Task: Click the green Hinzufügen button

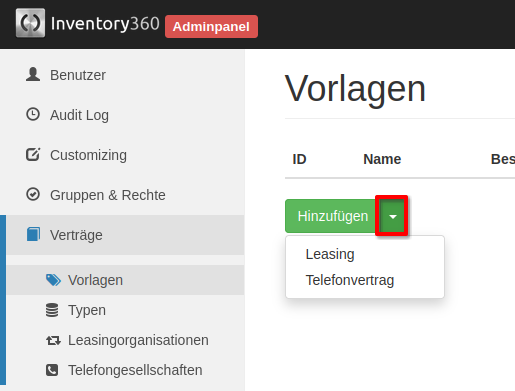Action: click(x=332, y=216)
